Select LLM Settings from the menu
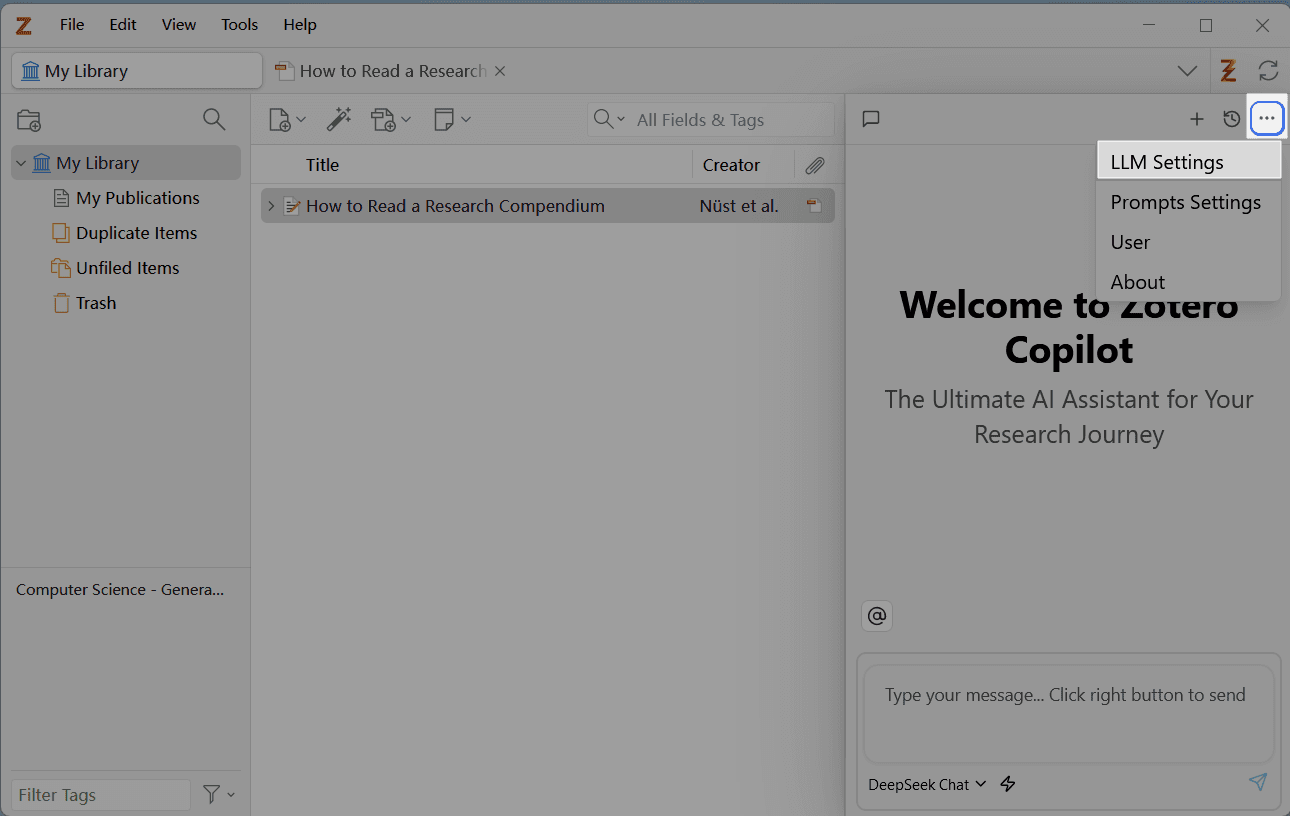Image resolution: width=1290 pixels, height=816 pixels. (x=1167, y=162)
